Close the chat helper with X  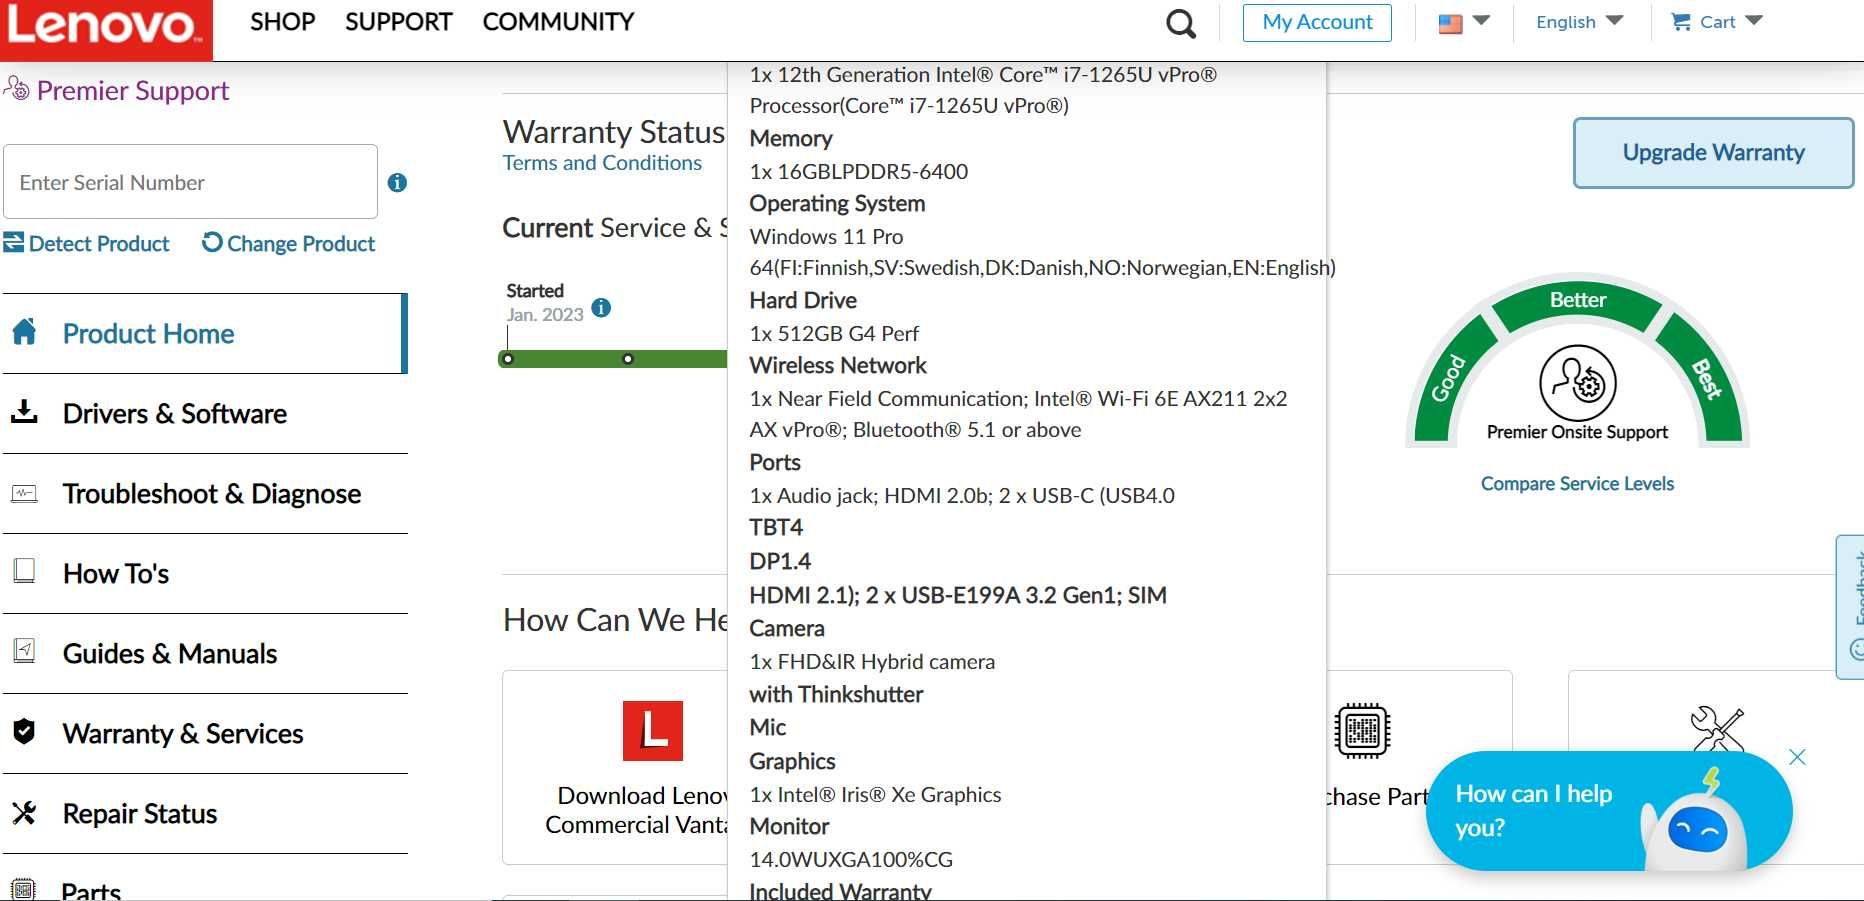coord(1797,757)
